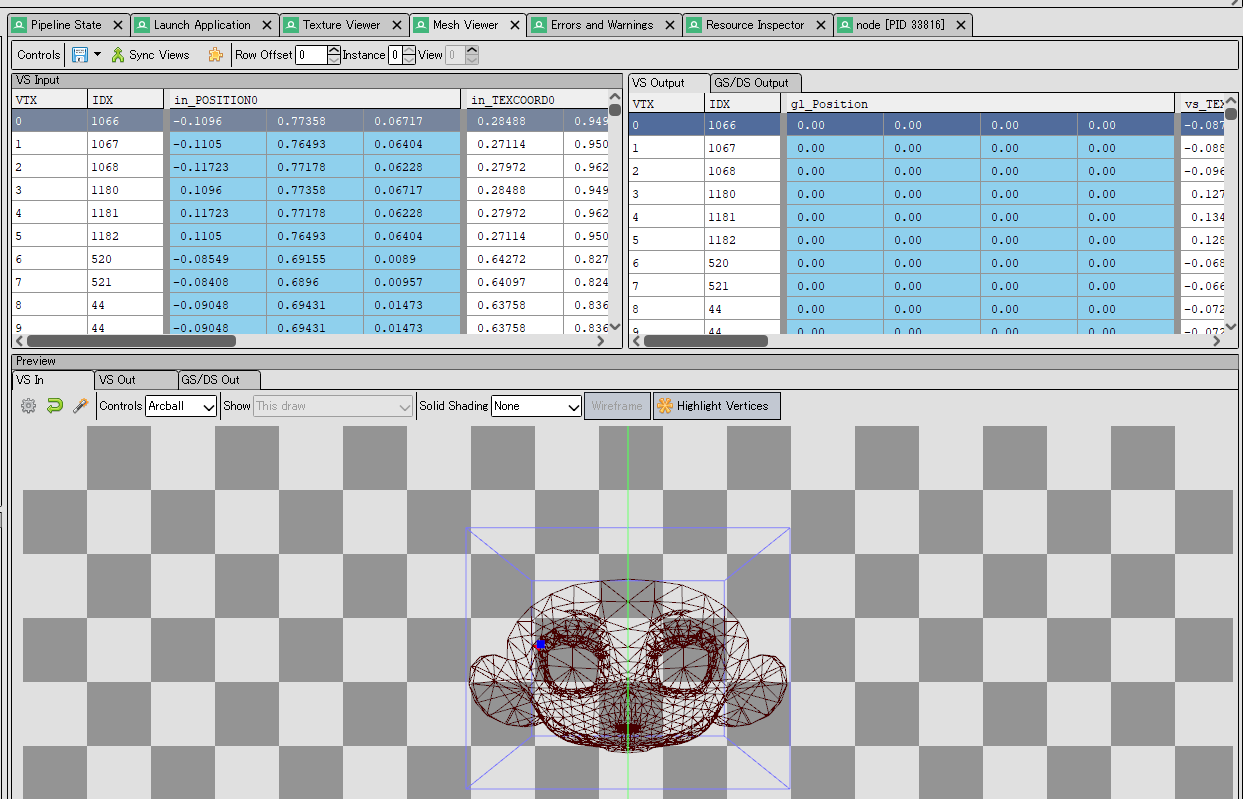1243x799 pixels.
Task: Select vertex row 3 in VS Input table
Action: point(50,190)
